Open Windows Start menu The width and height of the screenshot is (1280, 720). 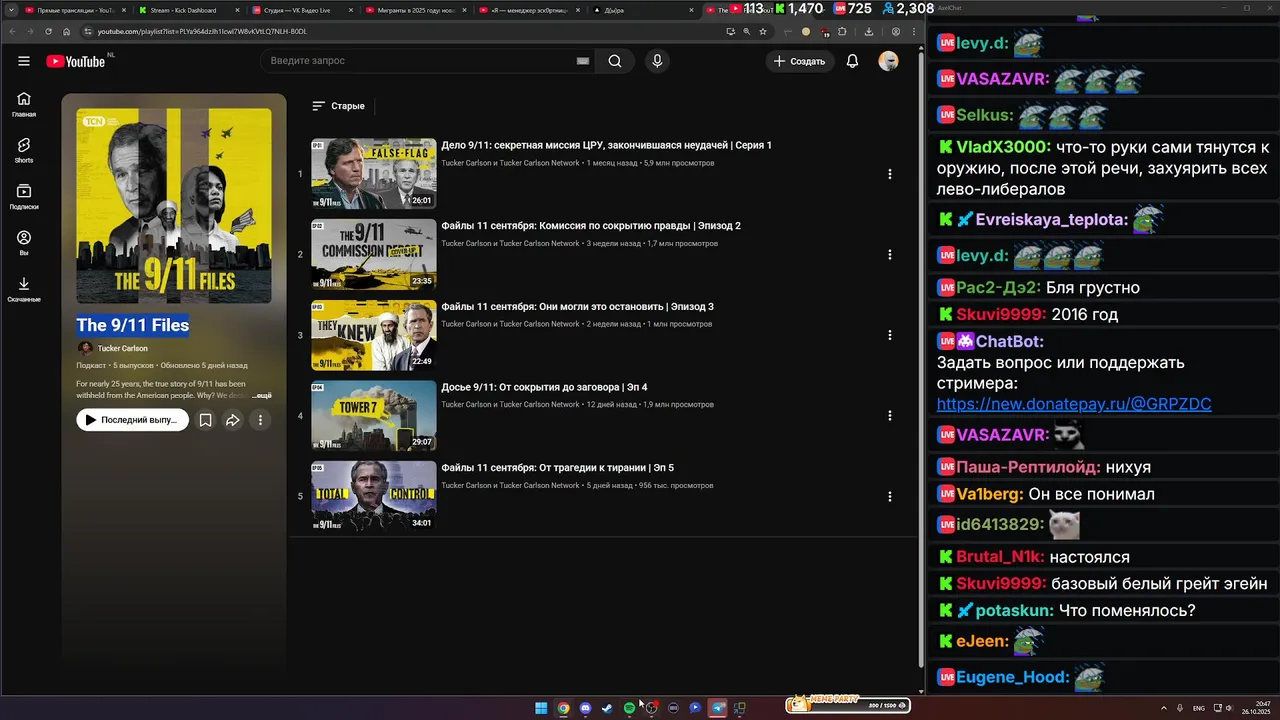pos(541,708)
